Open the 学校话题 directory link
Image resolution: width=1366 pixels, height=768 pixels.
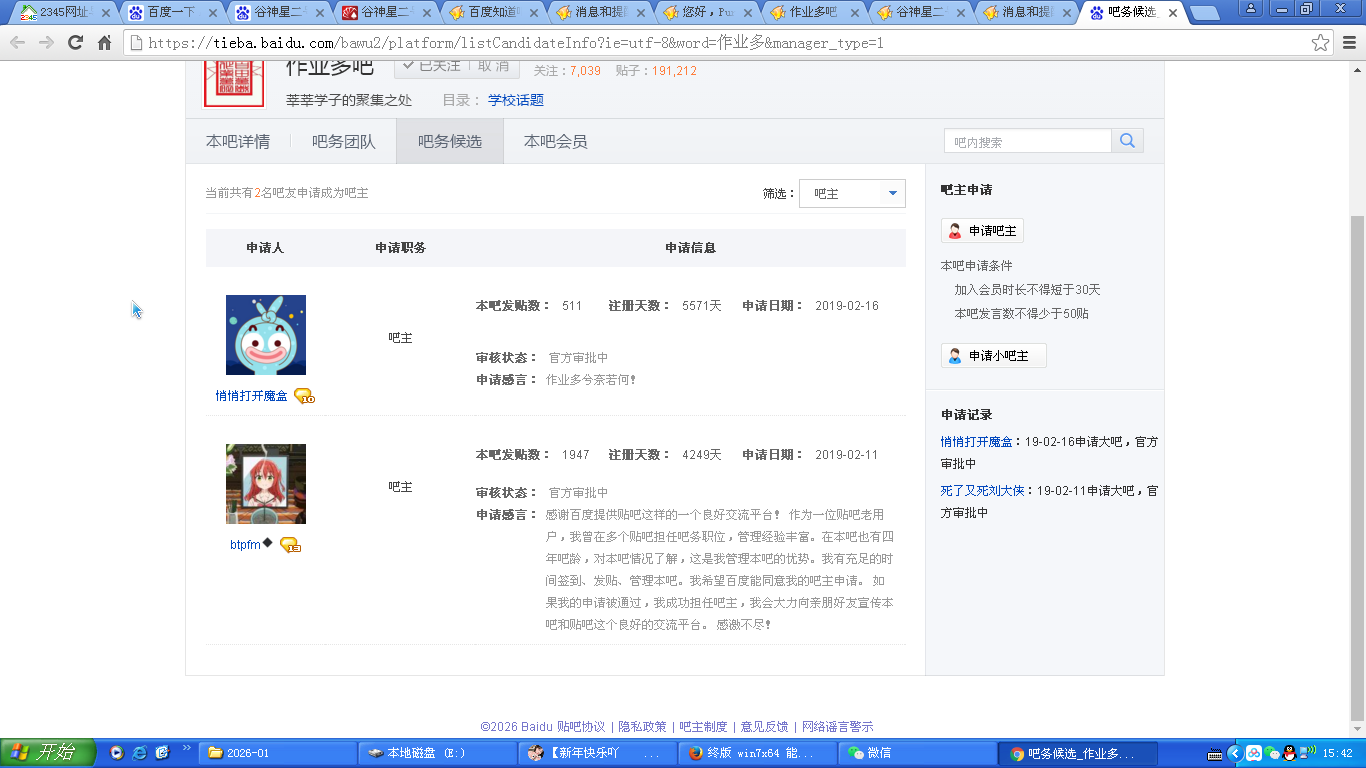[516, 100]
